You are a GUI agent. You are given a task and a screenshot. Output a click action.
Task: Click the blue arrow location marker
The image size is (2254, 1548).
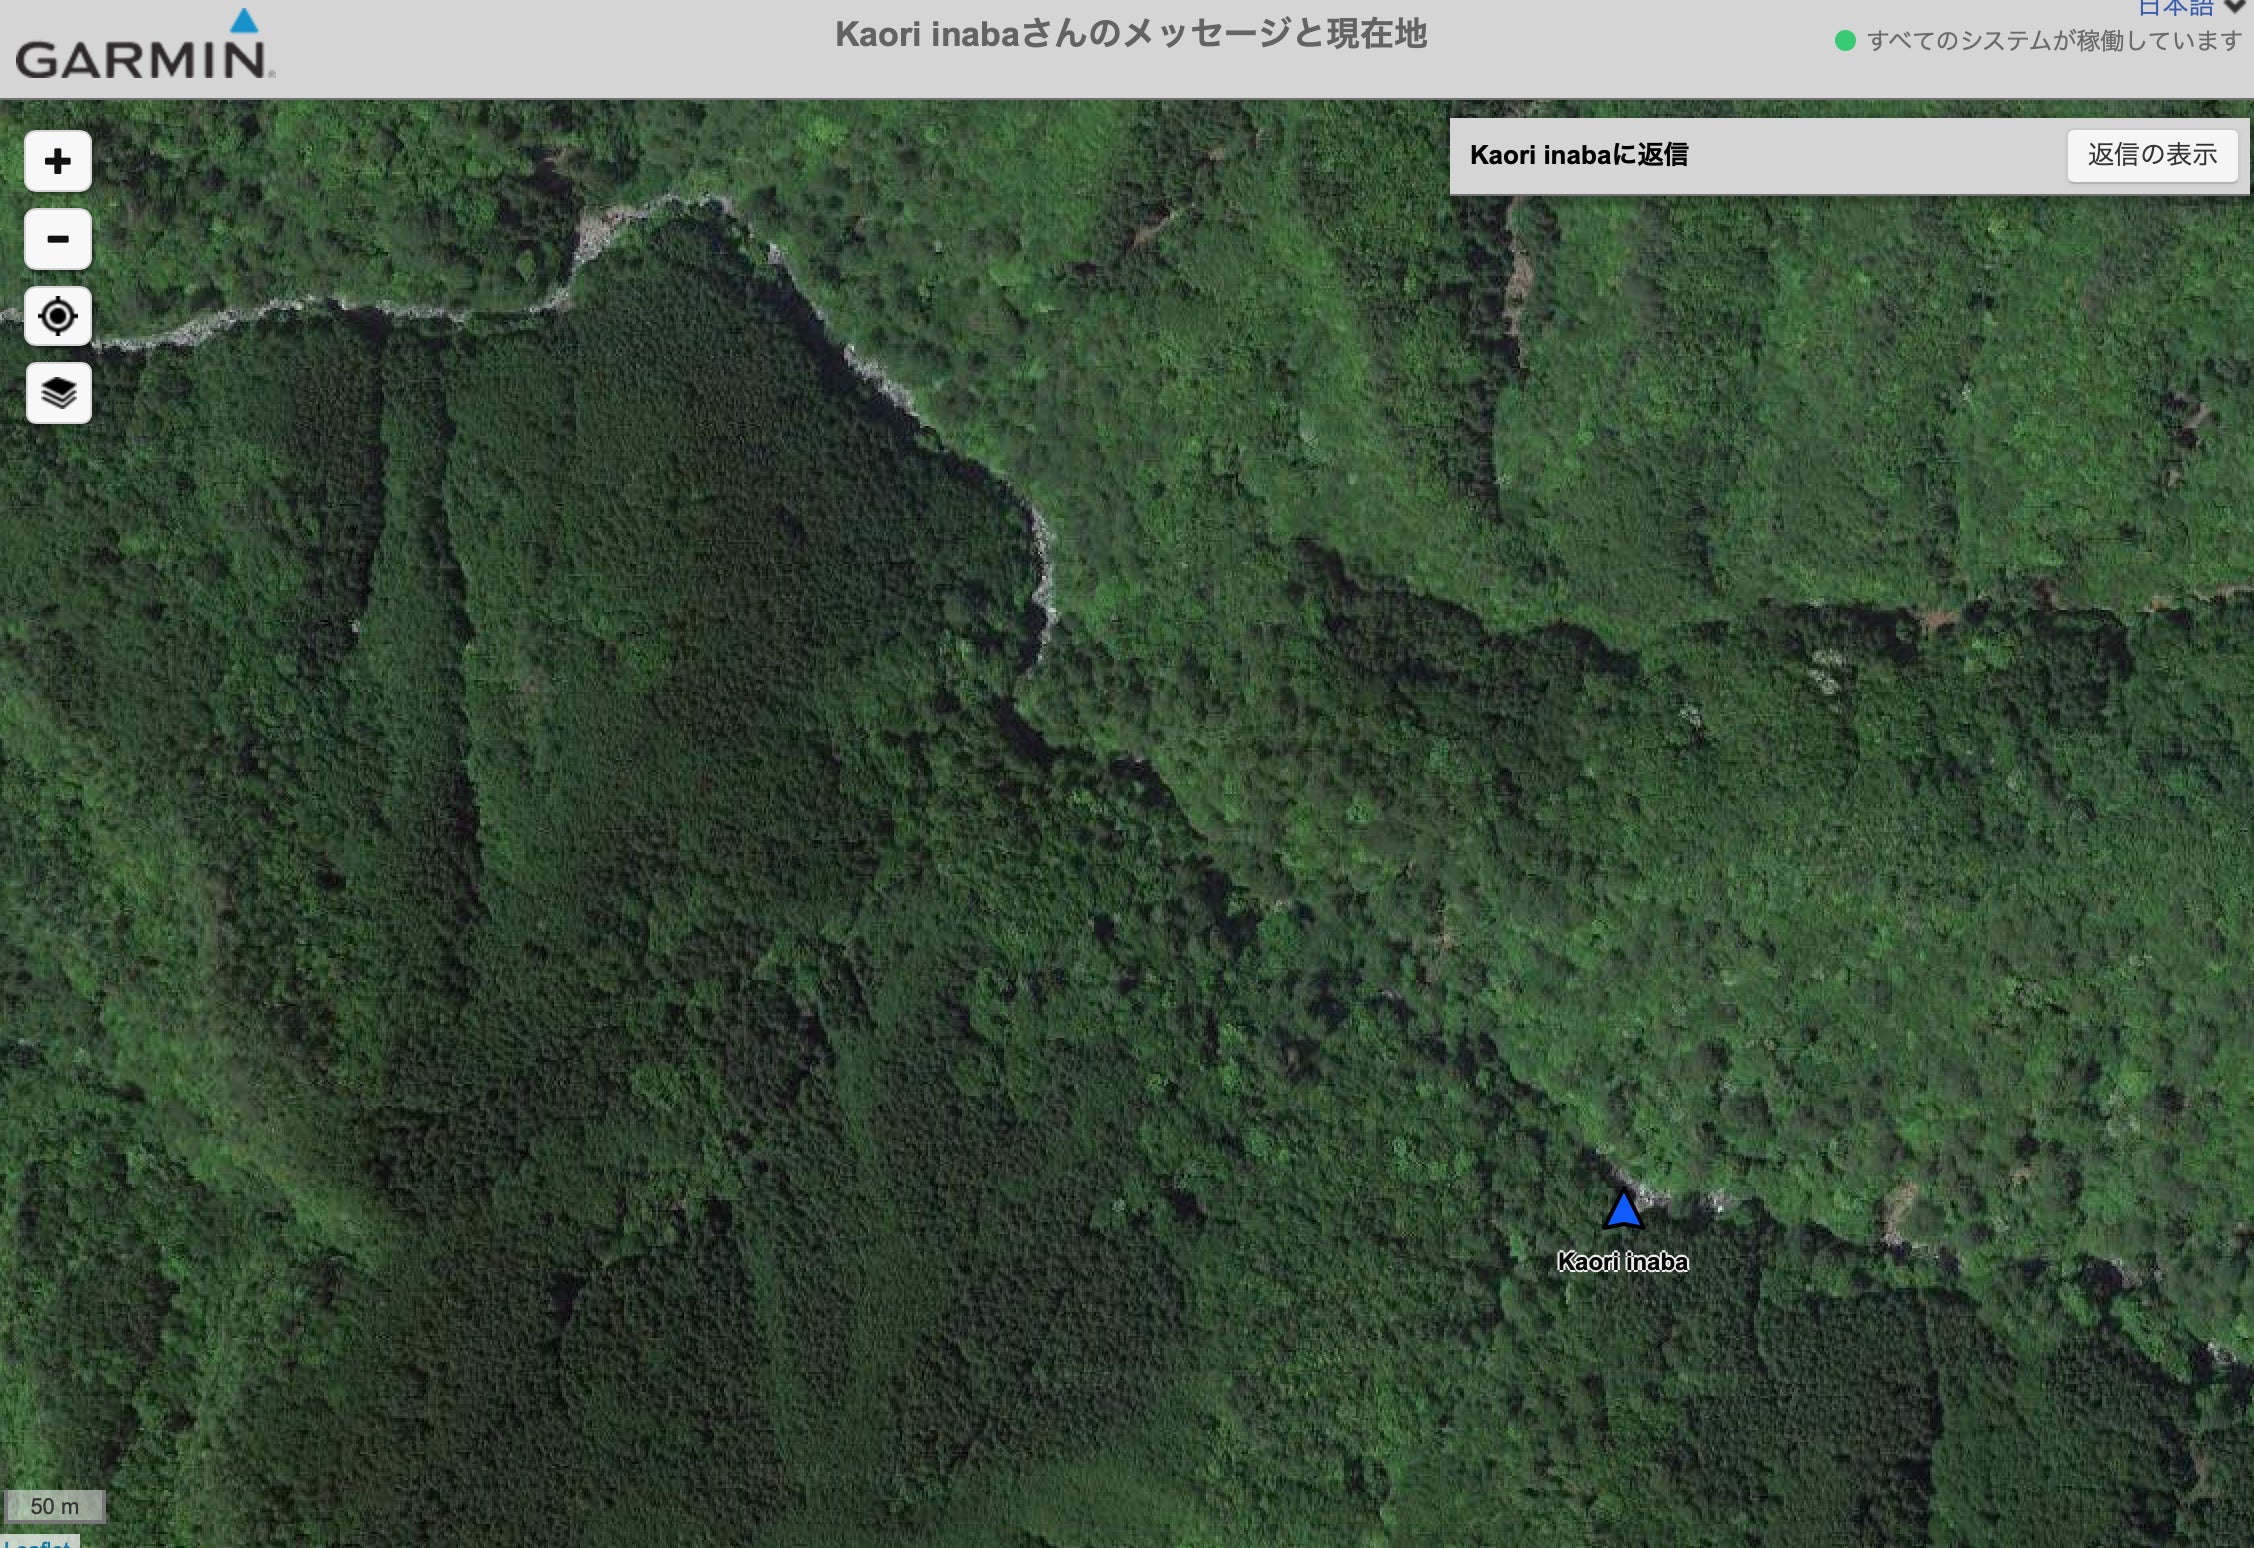pos(1622,1210)
